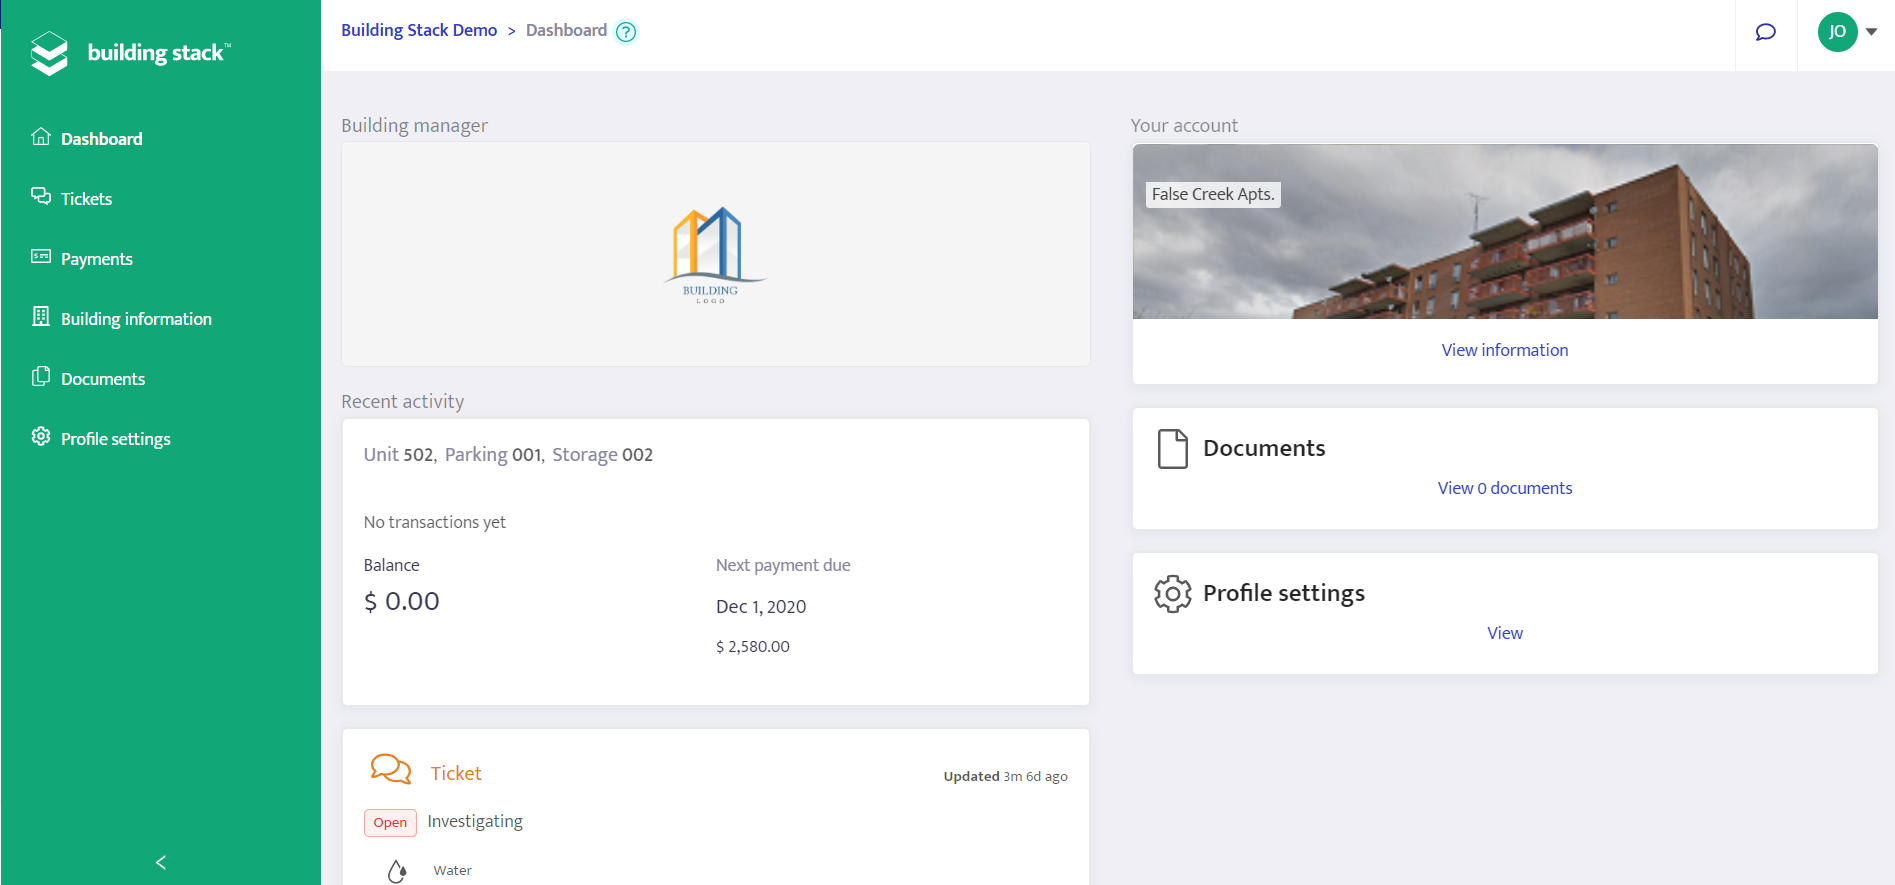1895x885 pixels.
Task: Click the Water category label
Action: [x=453, y=871]
